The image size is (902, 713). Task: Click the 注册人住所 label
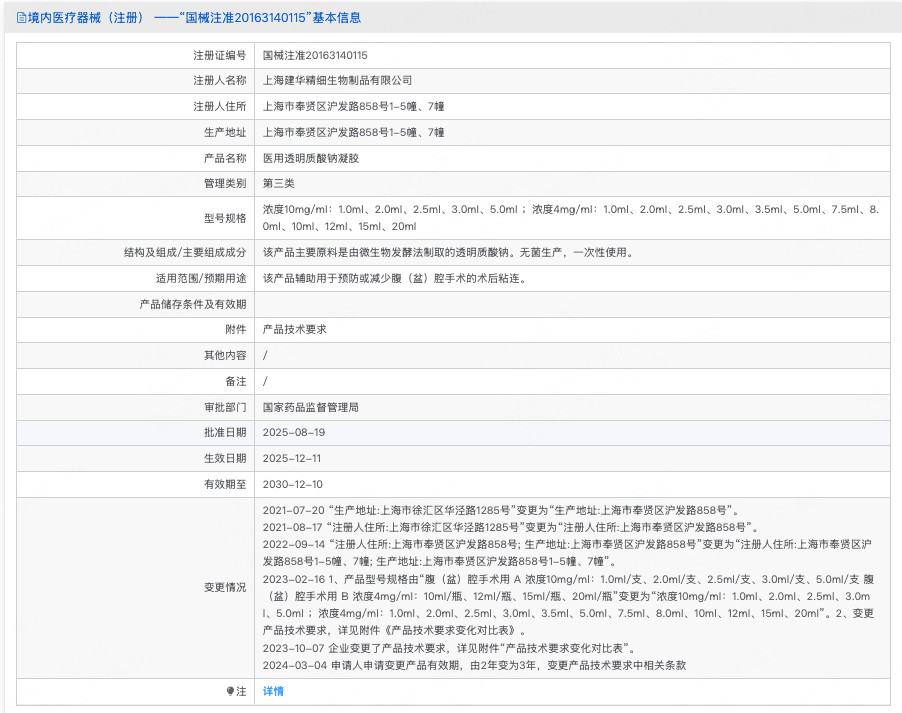[x=220, y=106]
